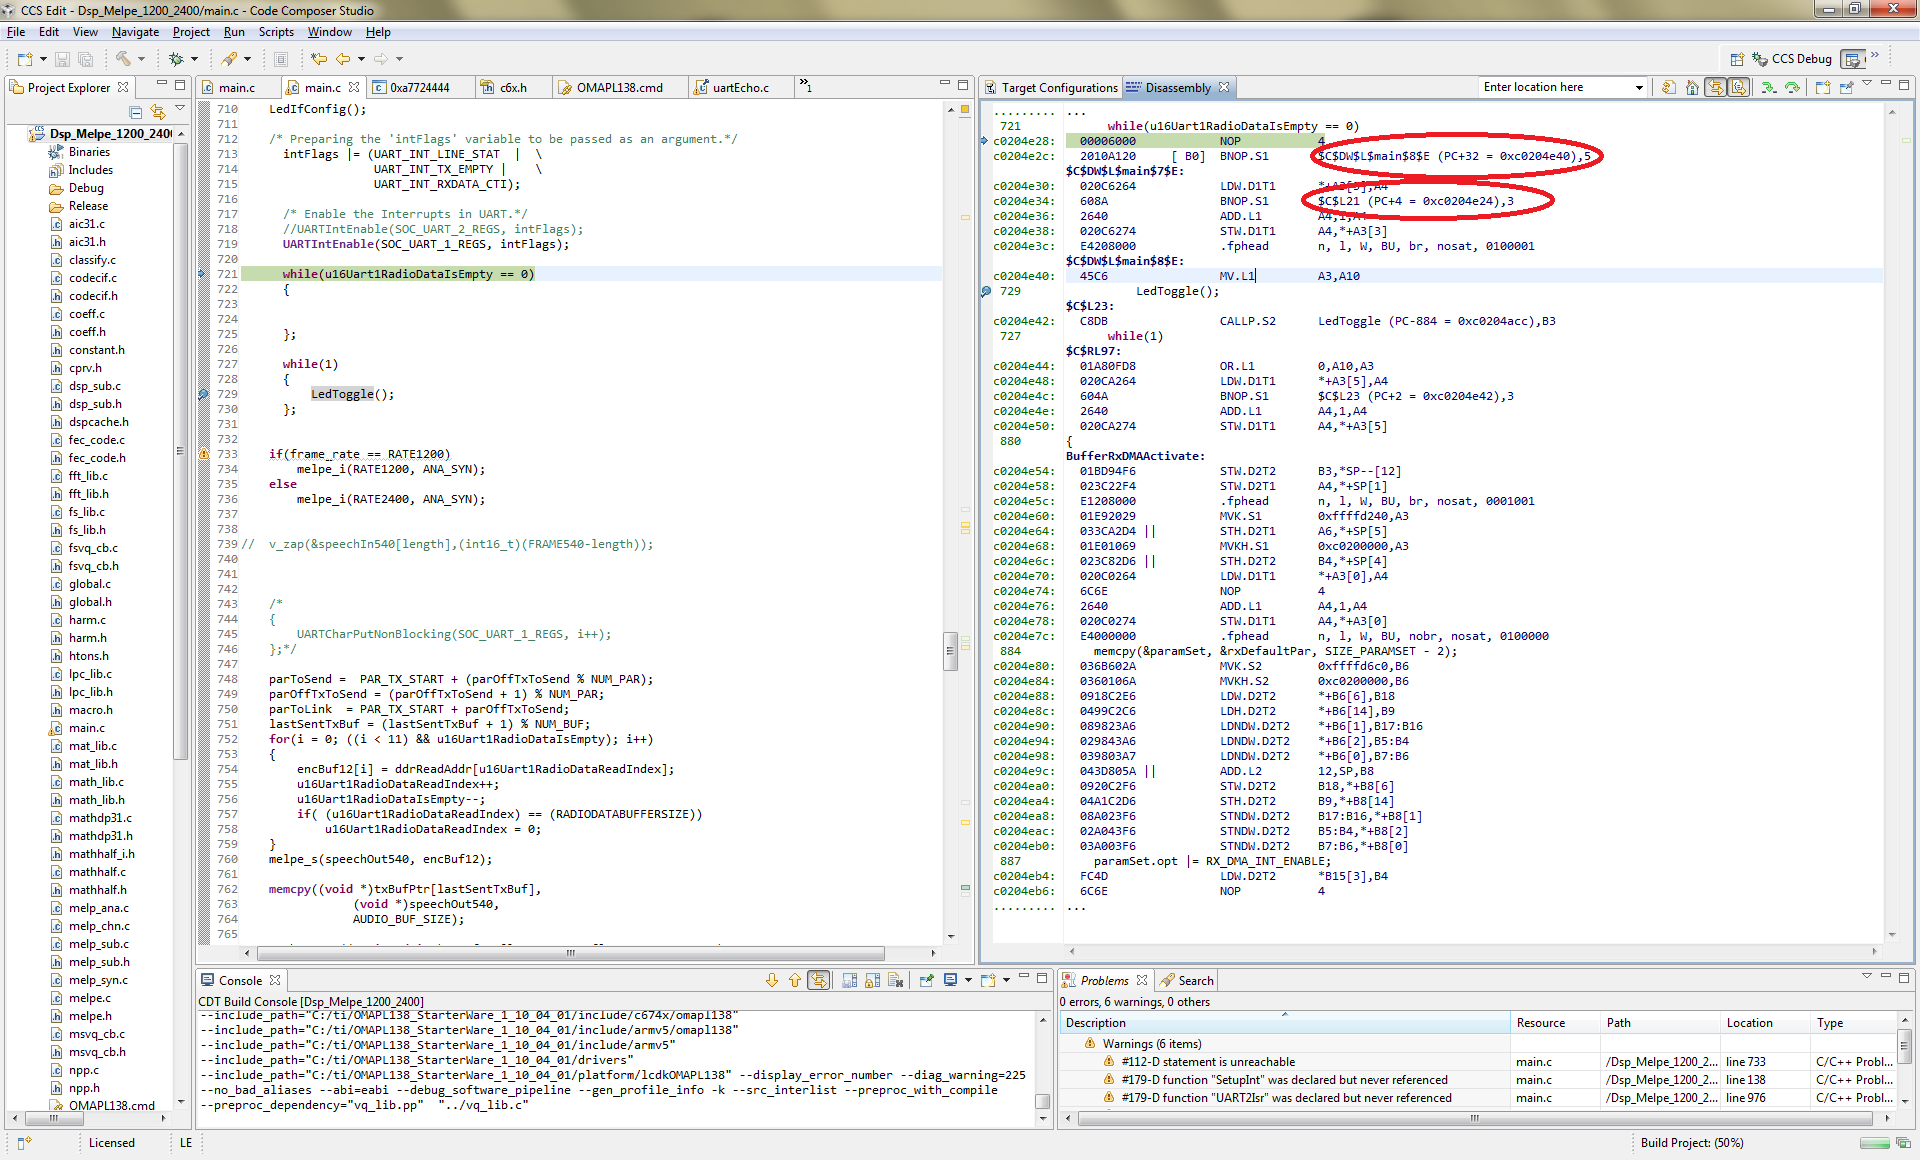Open the Search tab beside Problems
This screenshot has height=1160, width=1920.
[x=1195, y=981]
